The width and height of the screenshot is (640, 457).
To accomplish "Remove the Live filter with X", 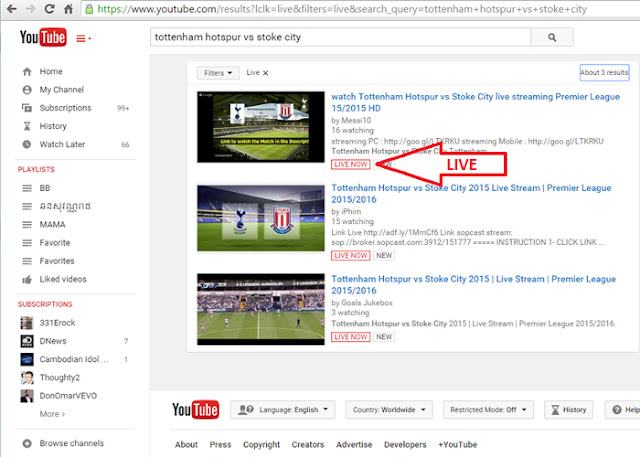I will pyautogui.click(x=265, y=73).
